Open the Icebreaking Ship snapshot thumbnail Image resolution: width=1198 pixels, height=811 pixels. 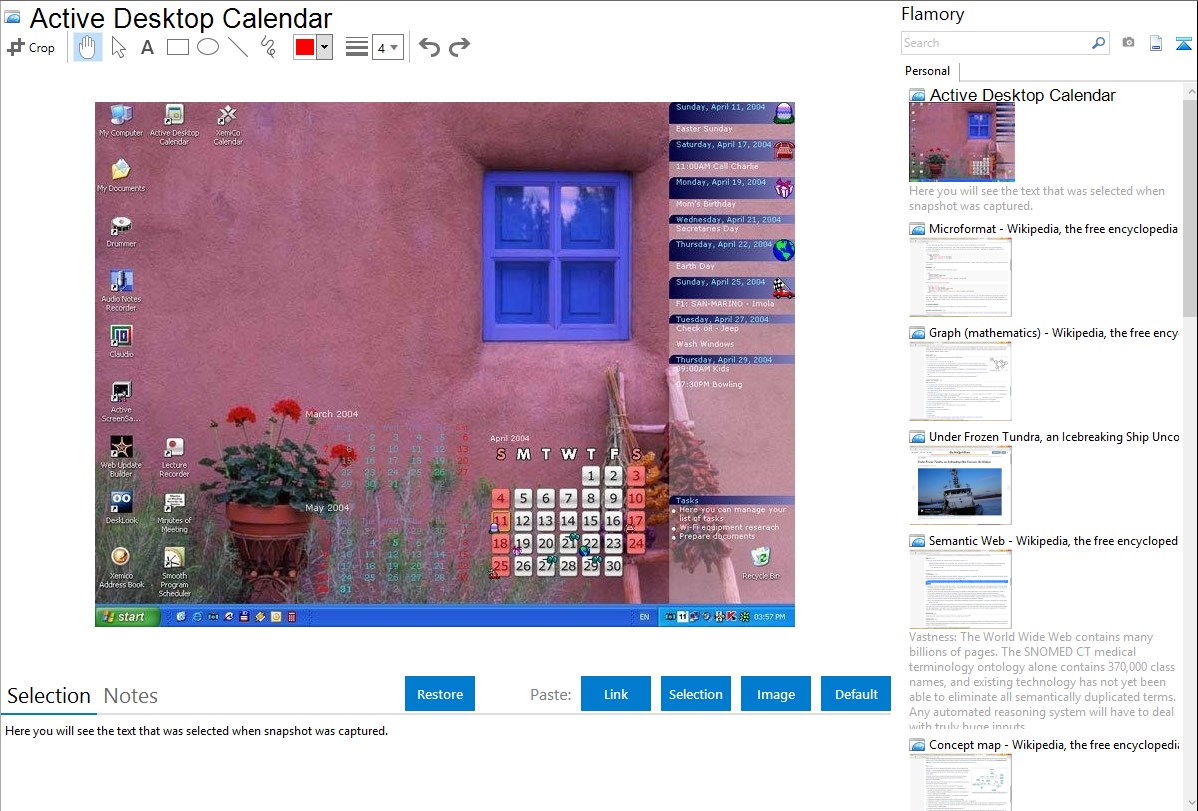click(960, 485)
